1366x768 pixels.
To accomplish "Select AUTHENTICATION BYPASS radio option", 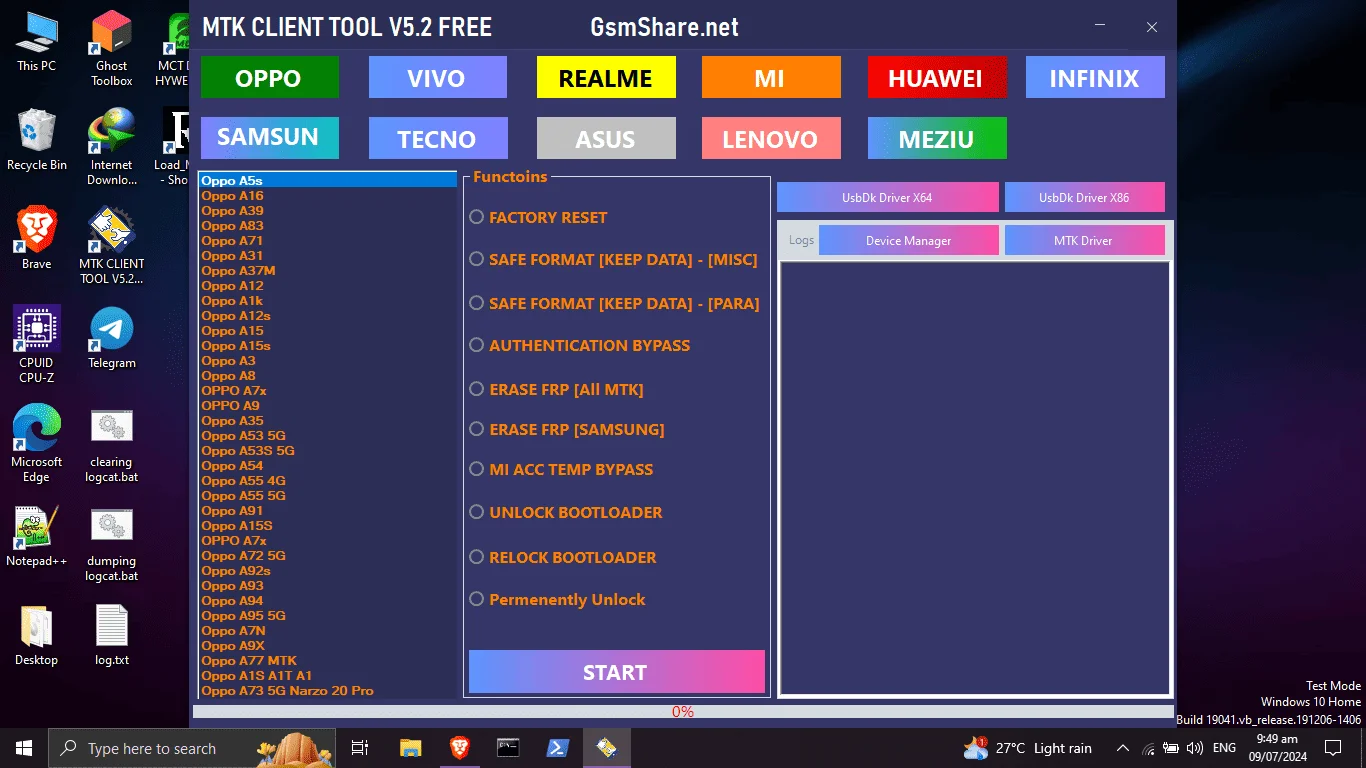I will (x=580, y=345).
